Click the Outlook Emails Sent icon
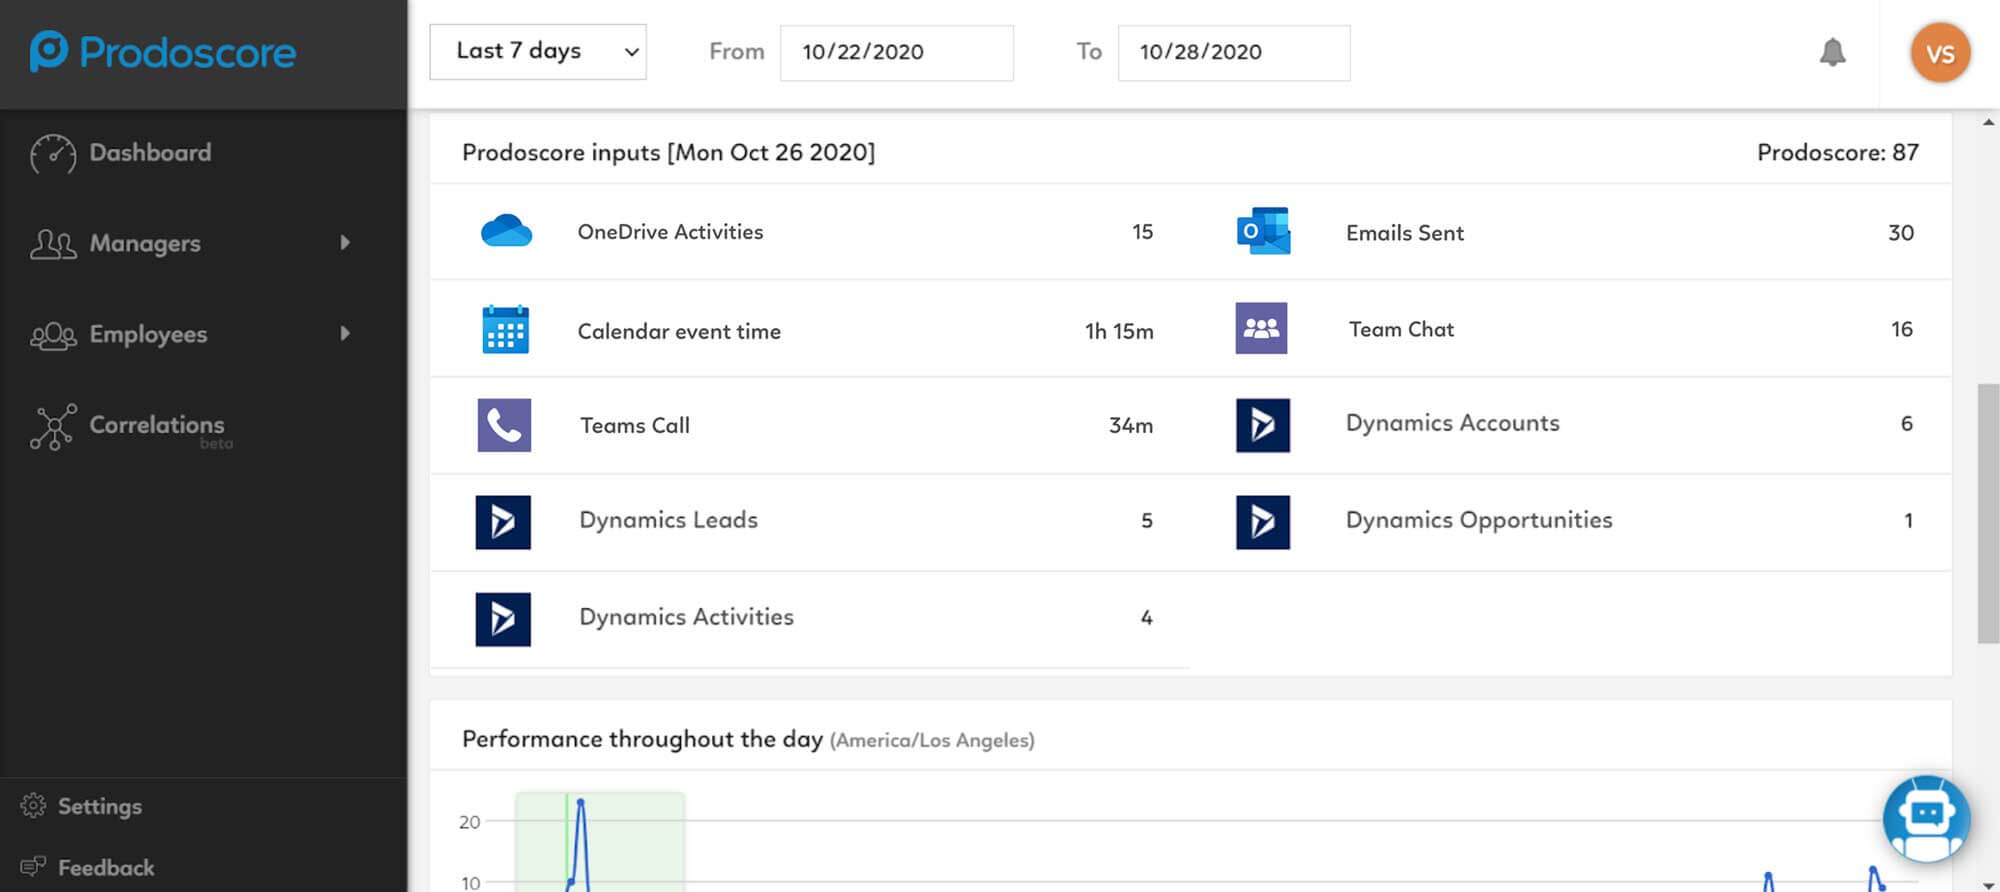2000x892 pixels. pos(1263,231)
